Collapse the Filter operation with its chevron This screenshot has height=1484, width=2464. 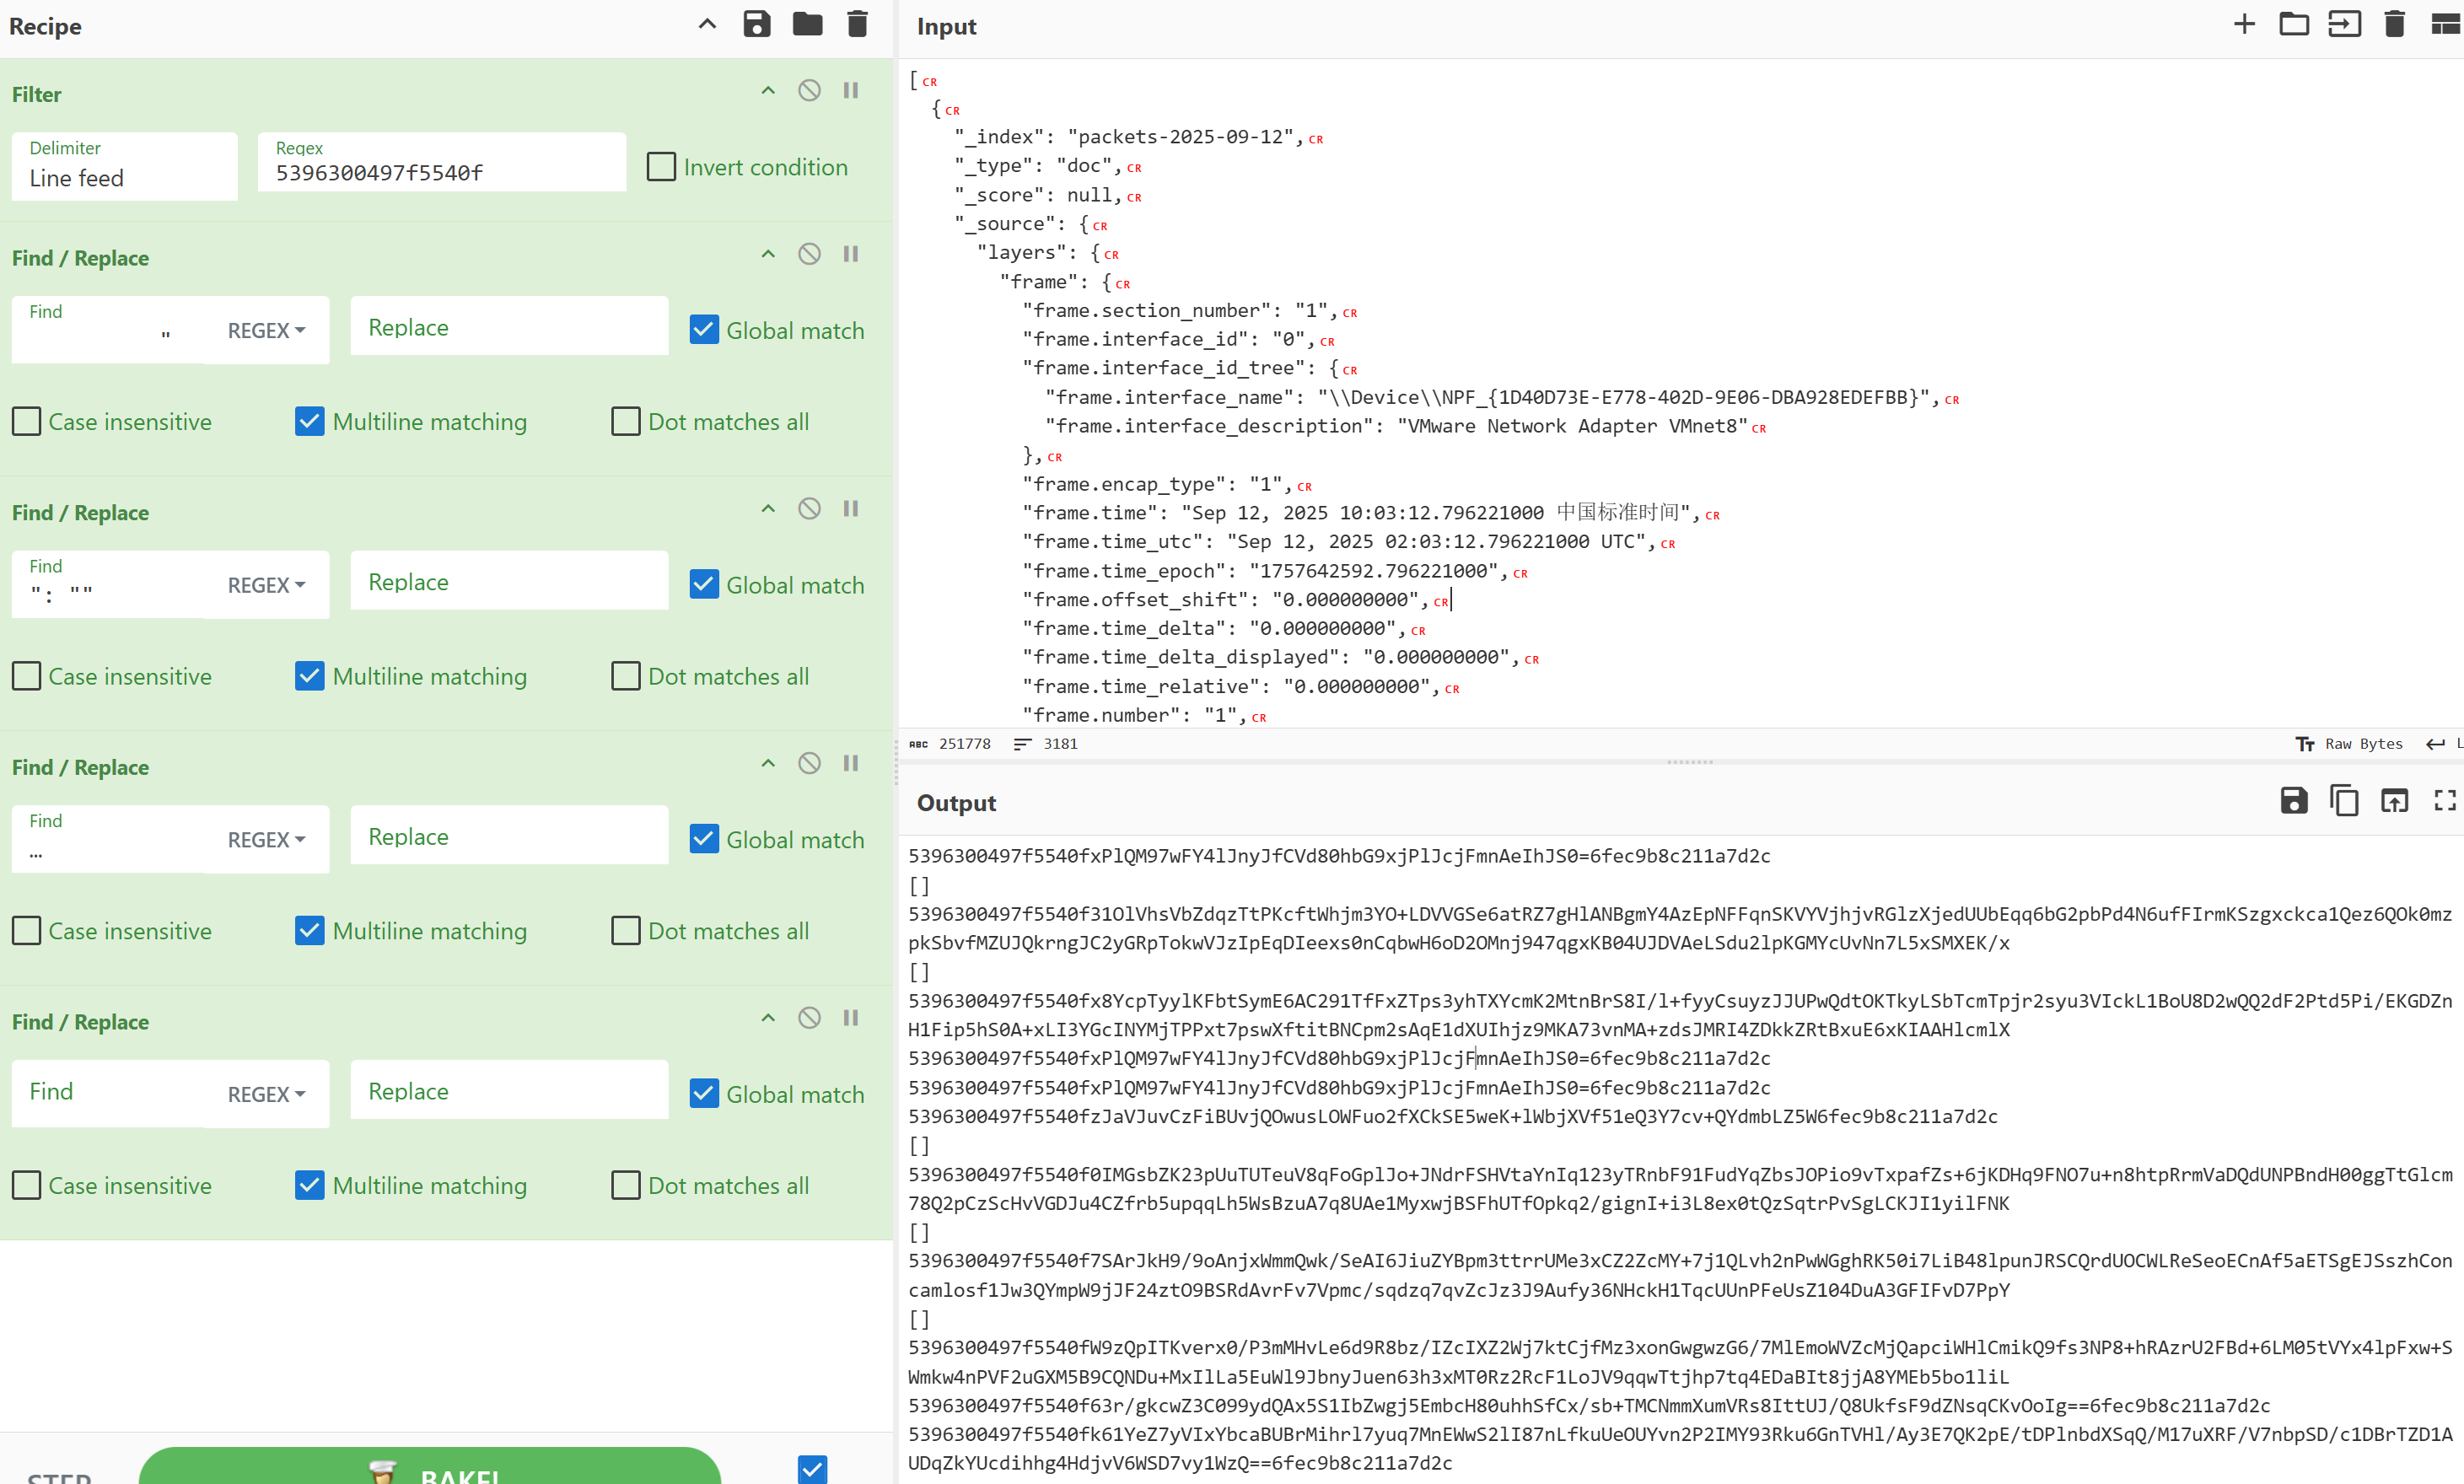click(x=768, y=90)
